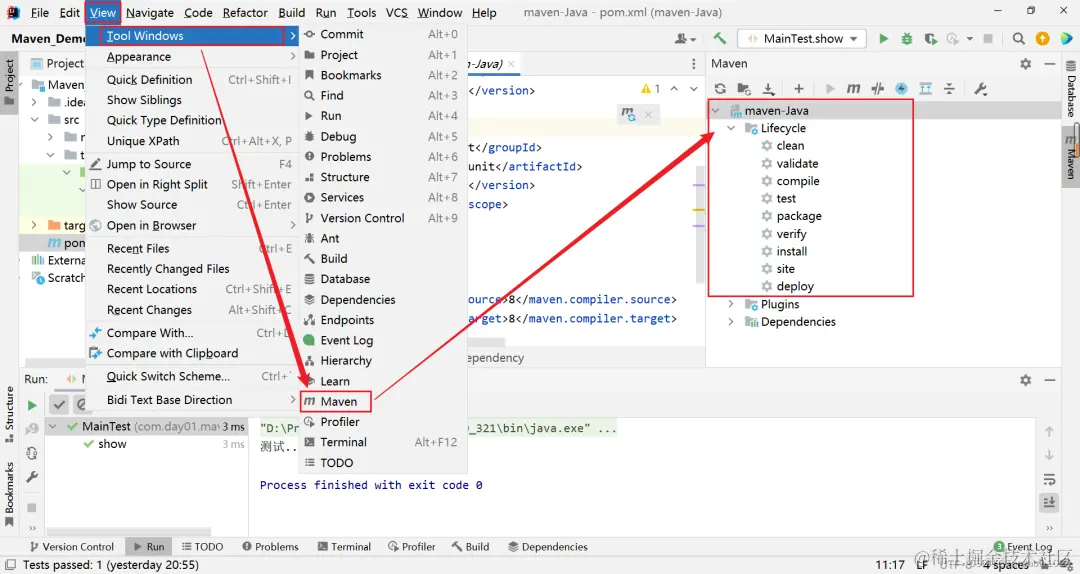Expand the Plugins node in the Maven panel
Image resolution: width=1080 pixels, height=574 pixels.
(731, 304)
